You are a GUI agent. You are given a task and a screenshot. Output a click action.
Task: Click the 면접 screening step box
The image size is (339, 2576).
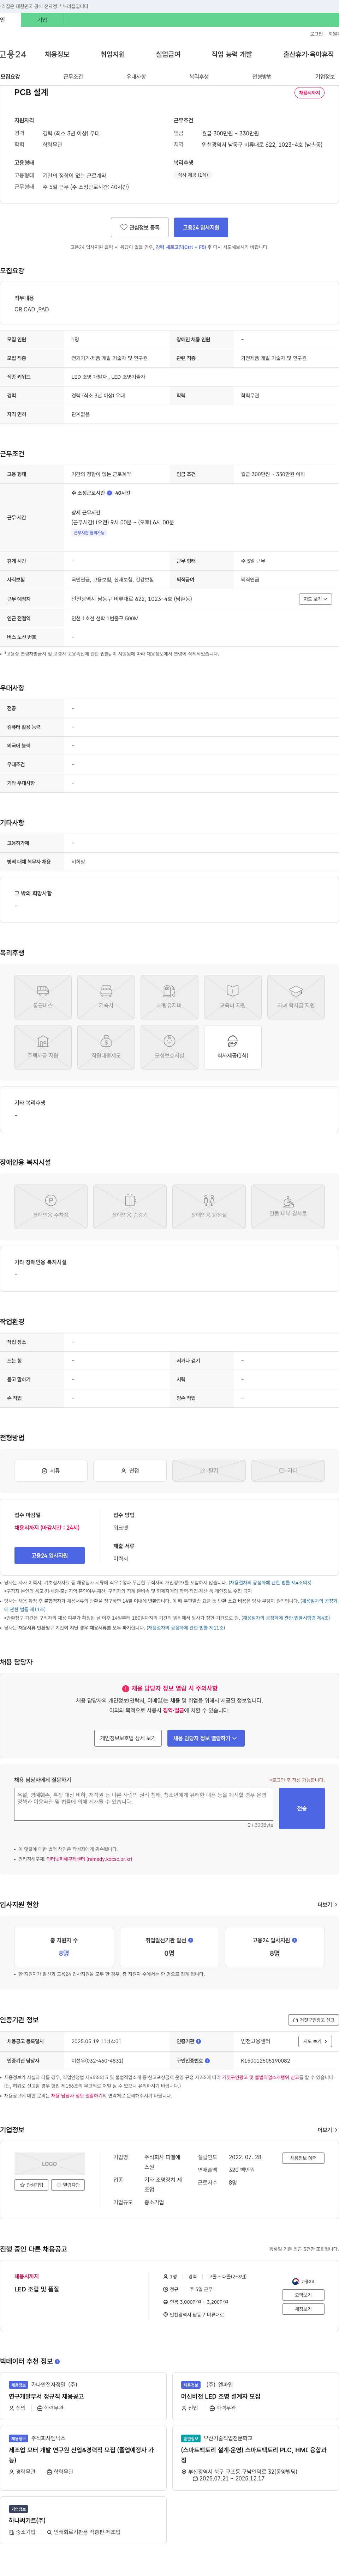pos(130,1470)
